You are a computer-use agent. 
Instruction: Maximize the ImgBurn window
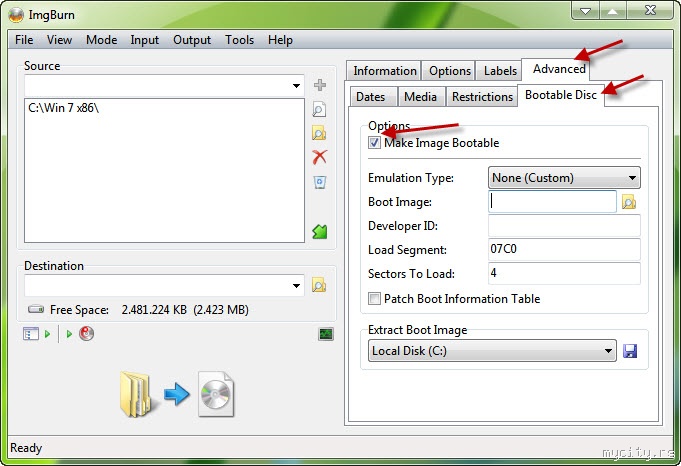click(613, 11)
